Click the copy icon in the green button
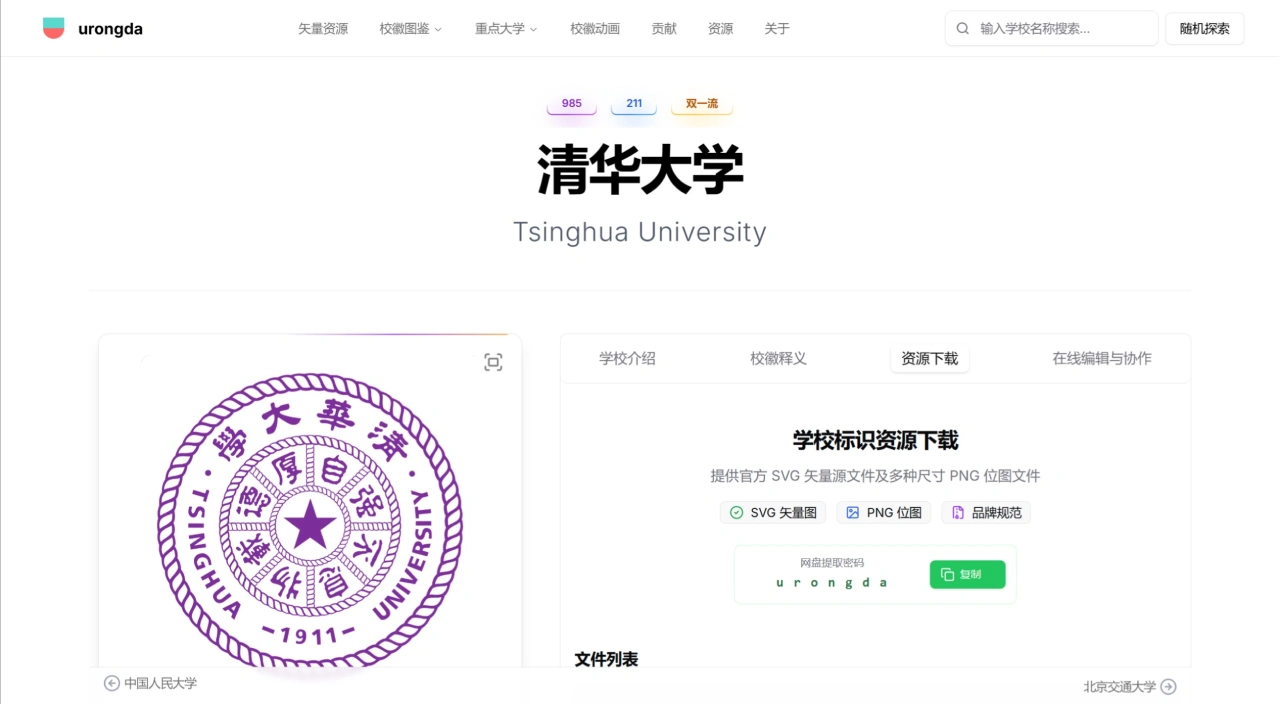 948,574
